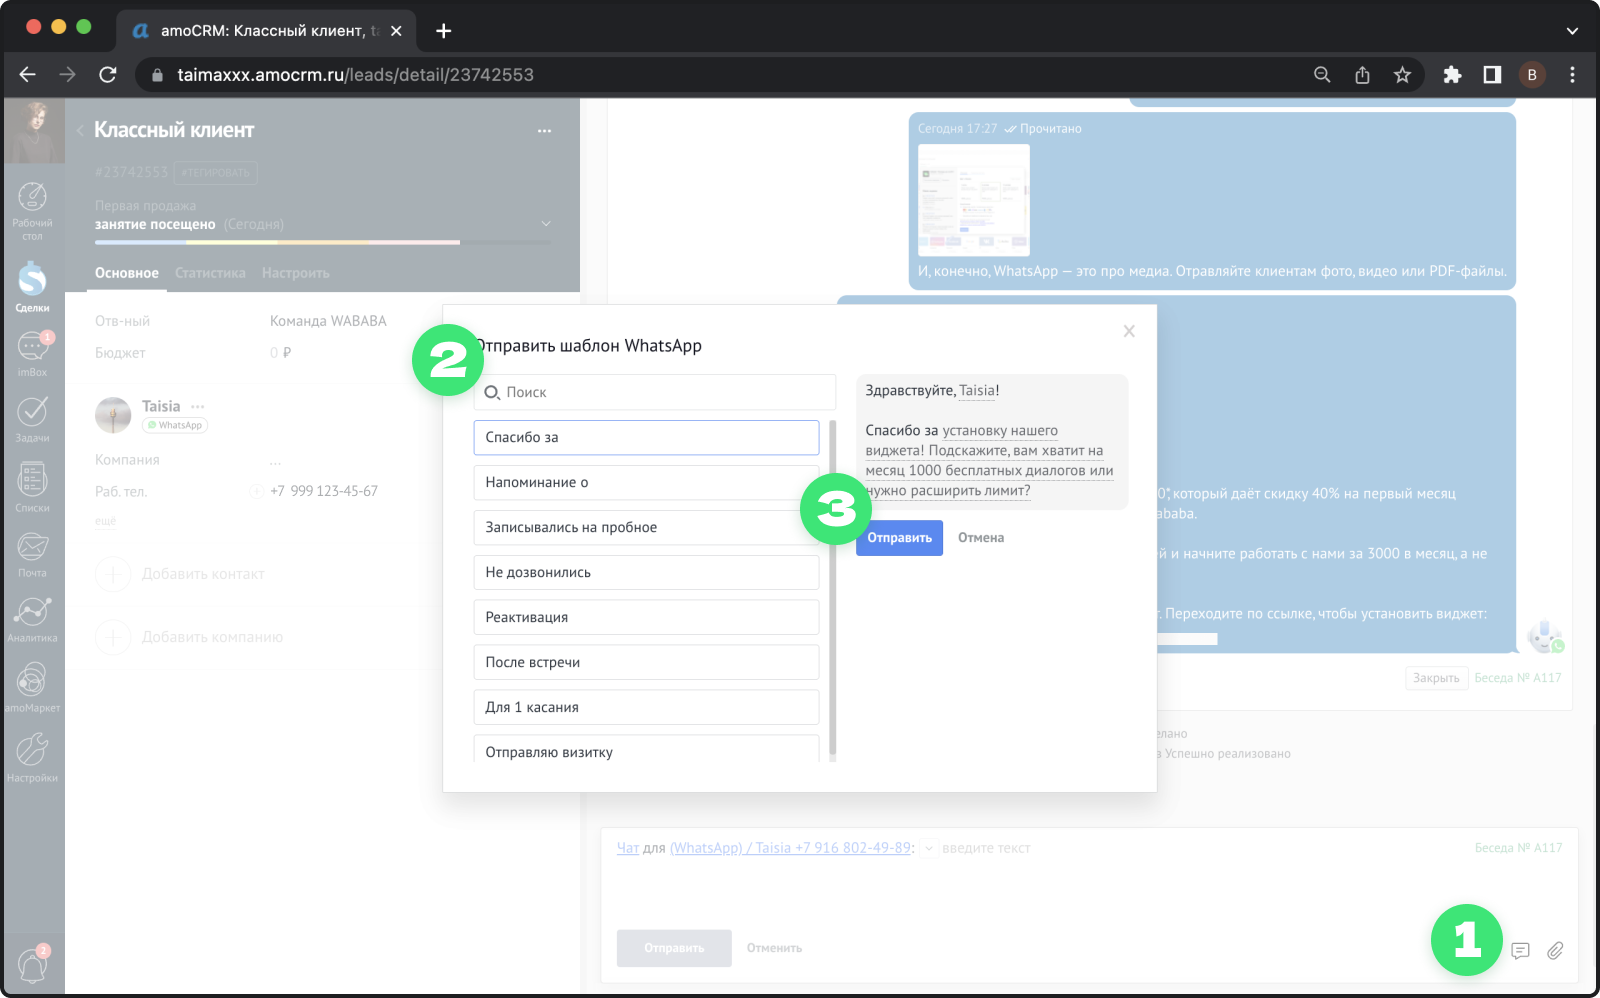The width and height of the screenshot is (1600, 998).
Task: Click Отправить in template dialog
Action: click(x=899, y=538)
